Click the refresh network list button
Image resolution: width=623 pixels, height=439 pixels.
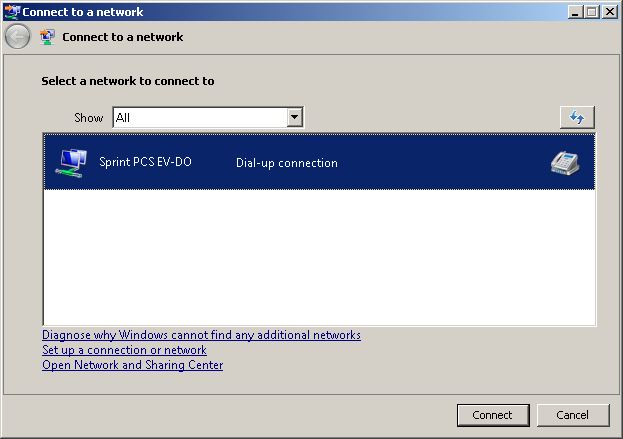[x=577, y=117]
